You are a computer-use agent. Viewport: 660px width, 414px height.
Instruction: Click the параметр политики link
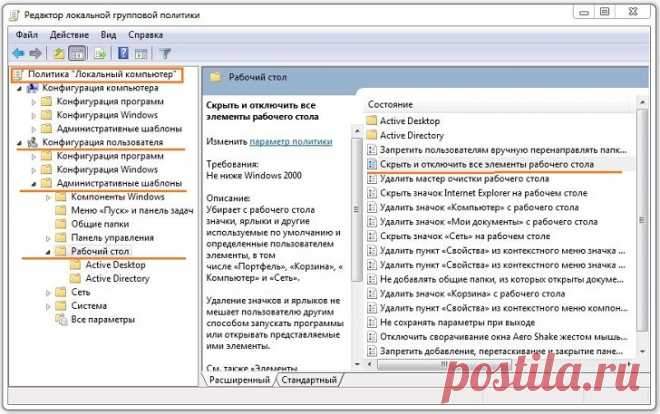tap(291, 141)
